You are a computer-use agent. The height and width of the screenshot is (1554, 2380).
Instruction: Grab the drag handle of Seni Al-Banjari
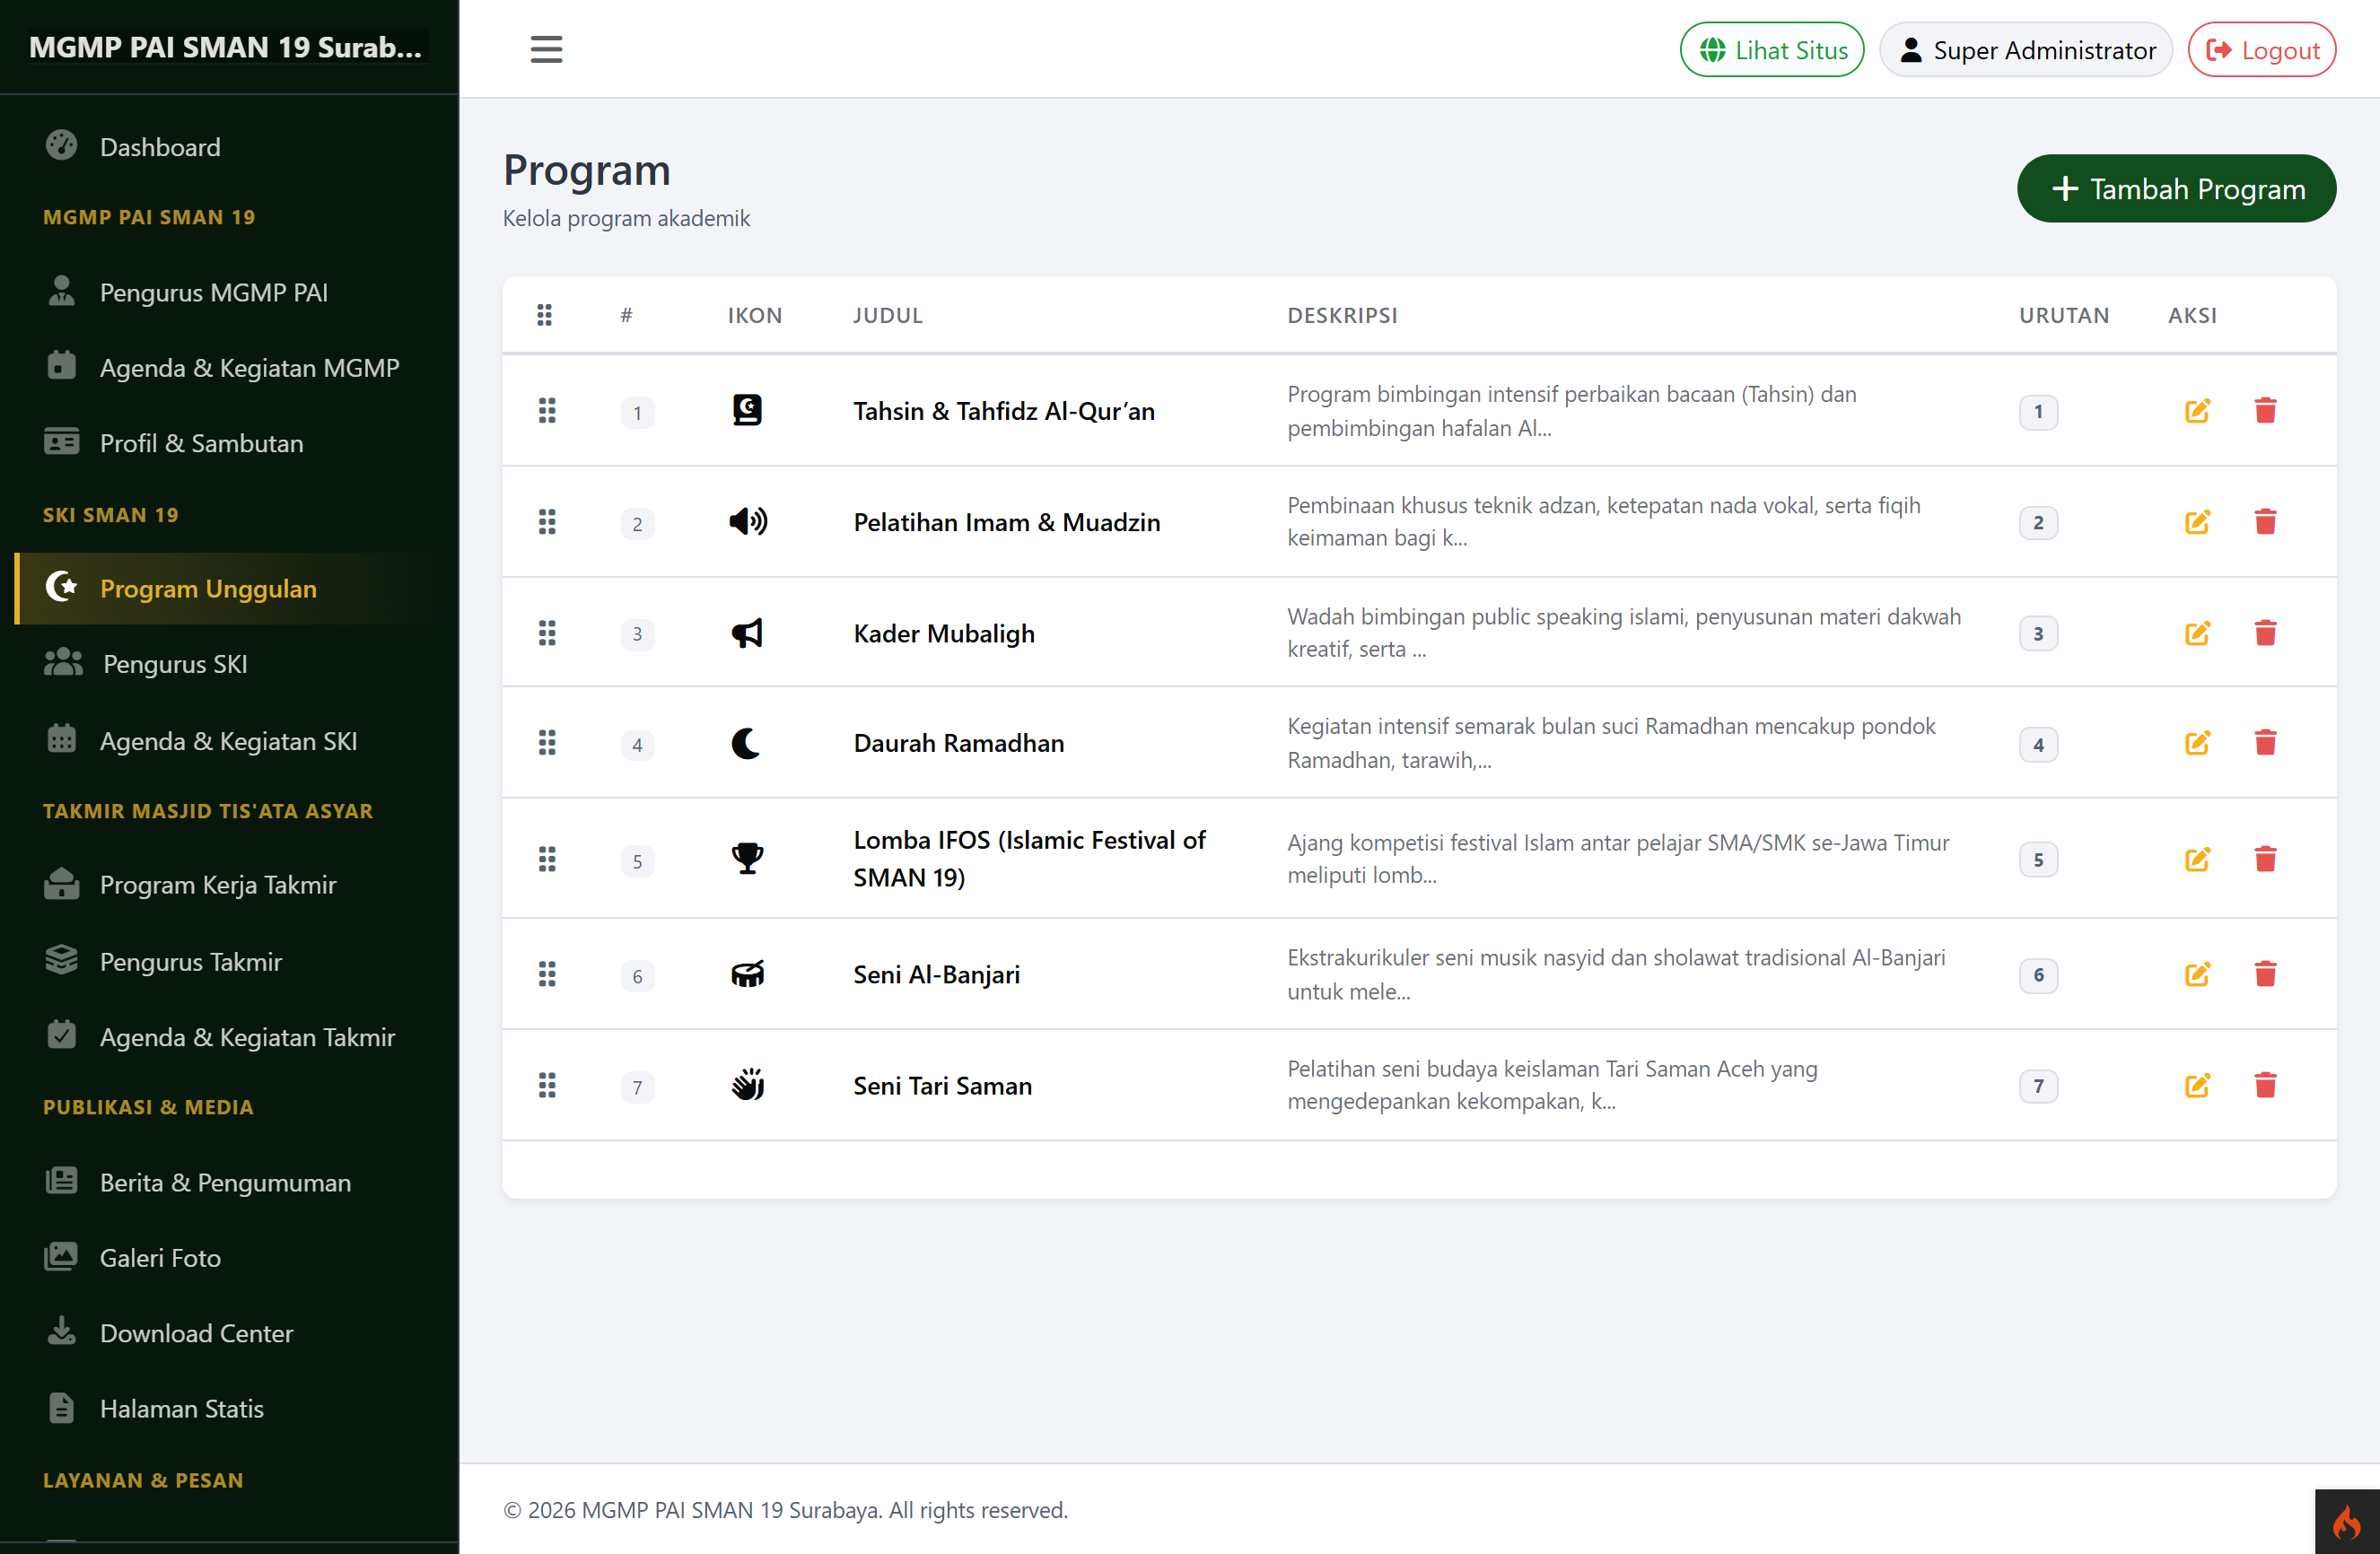tap(547, 974)
